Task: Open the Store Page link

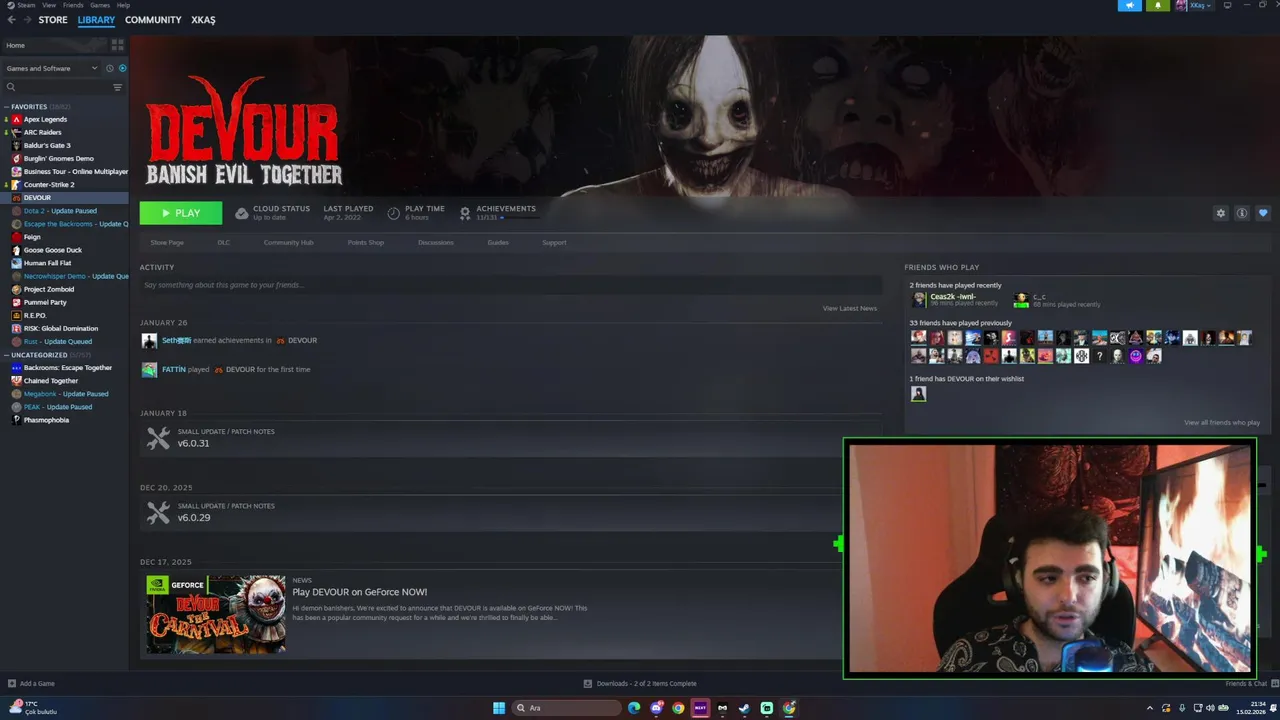Action: pos(167,242)
